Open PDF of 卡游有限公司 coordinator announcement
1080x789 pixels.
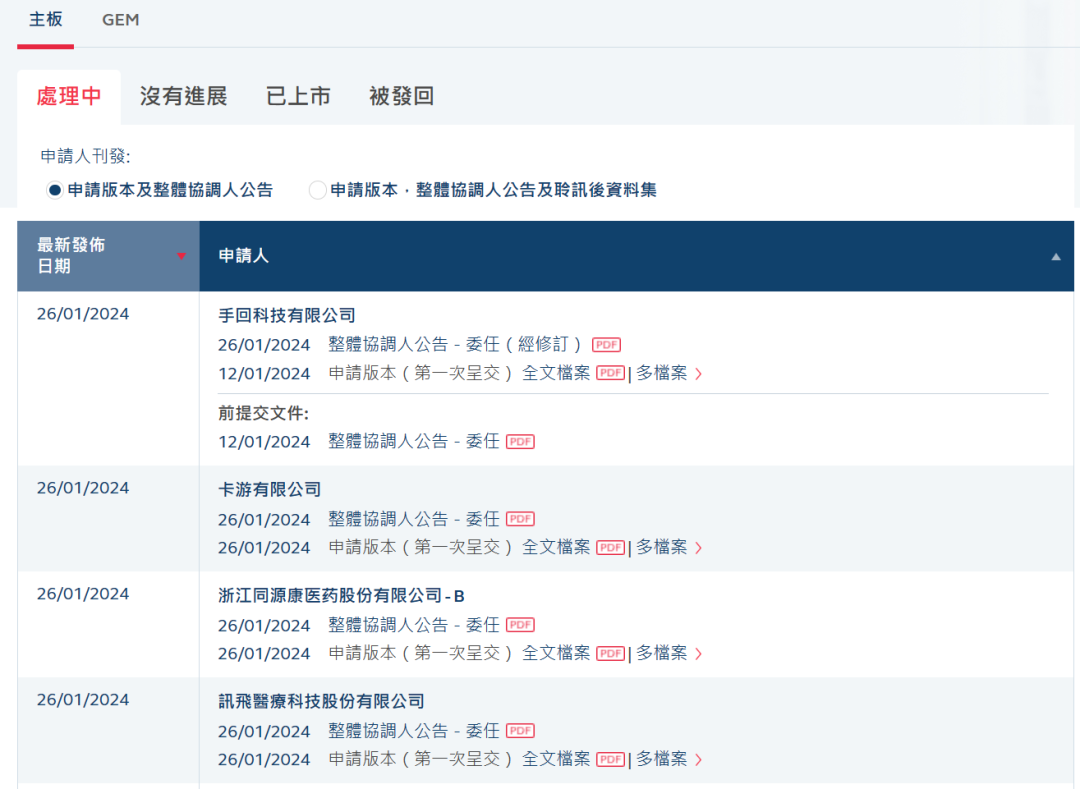click(x=520, y=519)
